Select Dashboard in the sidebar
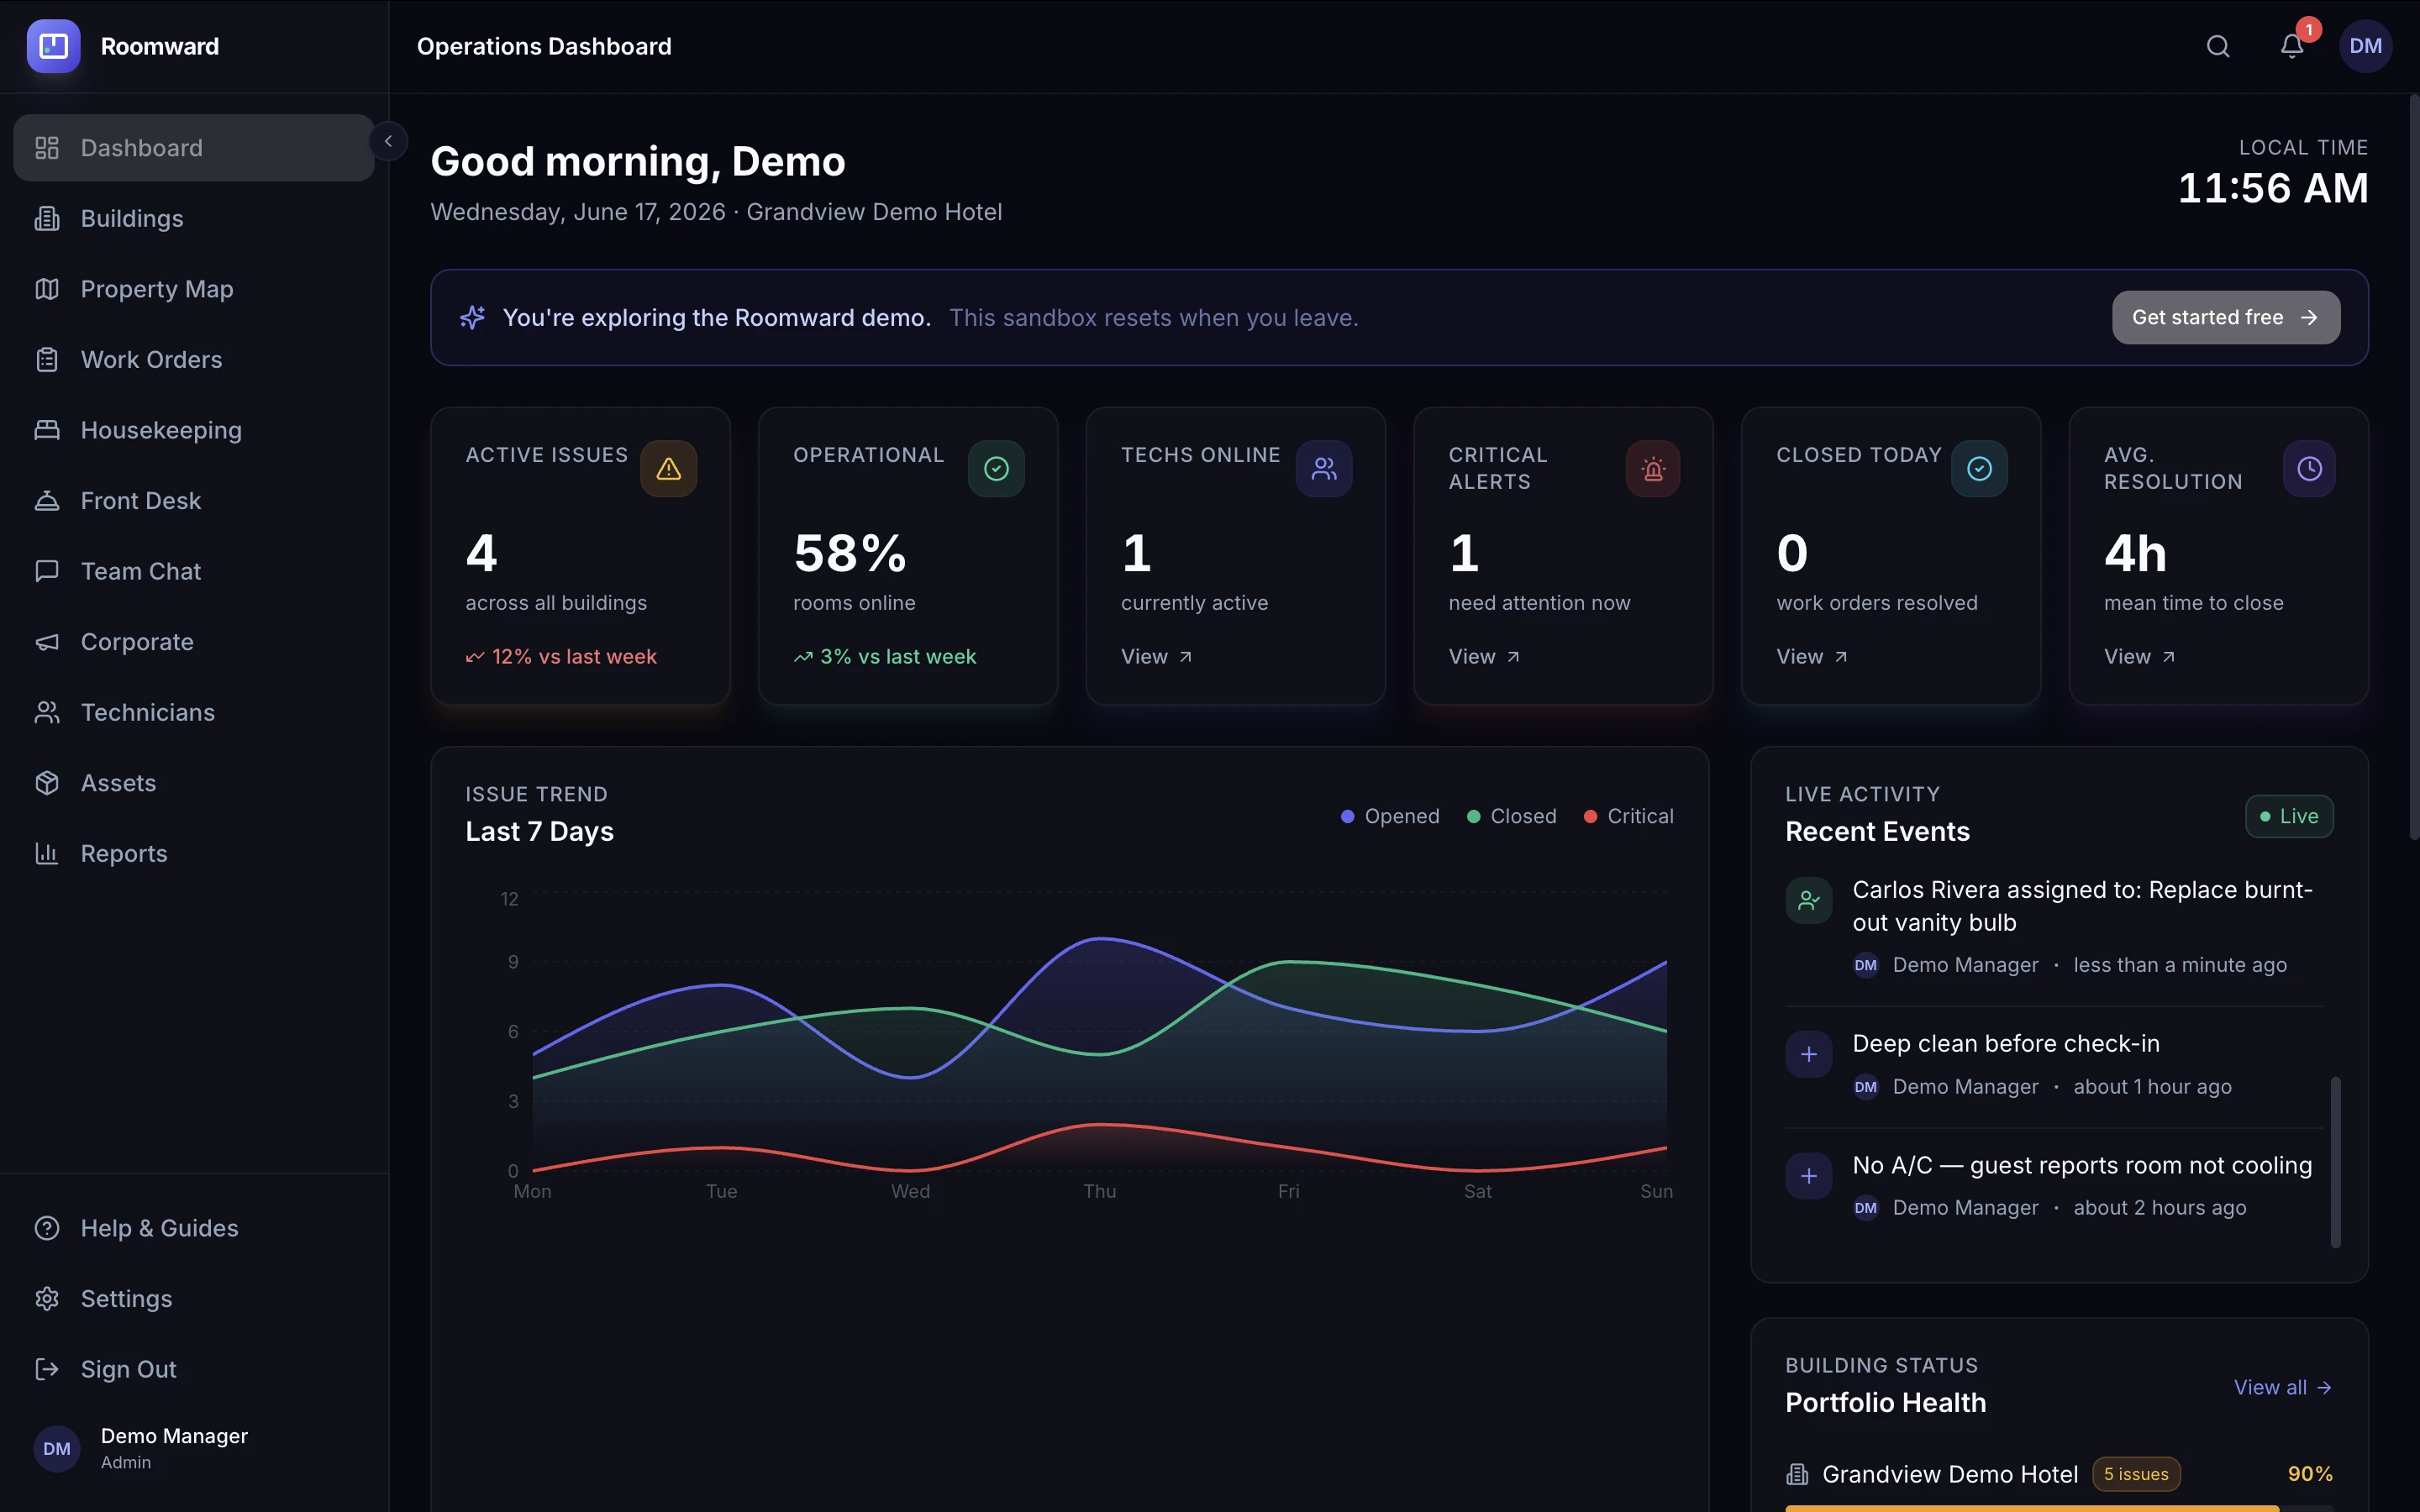 pos(194,148)
